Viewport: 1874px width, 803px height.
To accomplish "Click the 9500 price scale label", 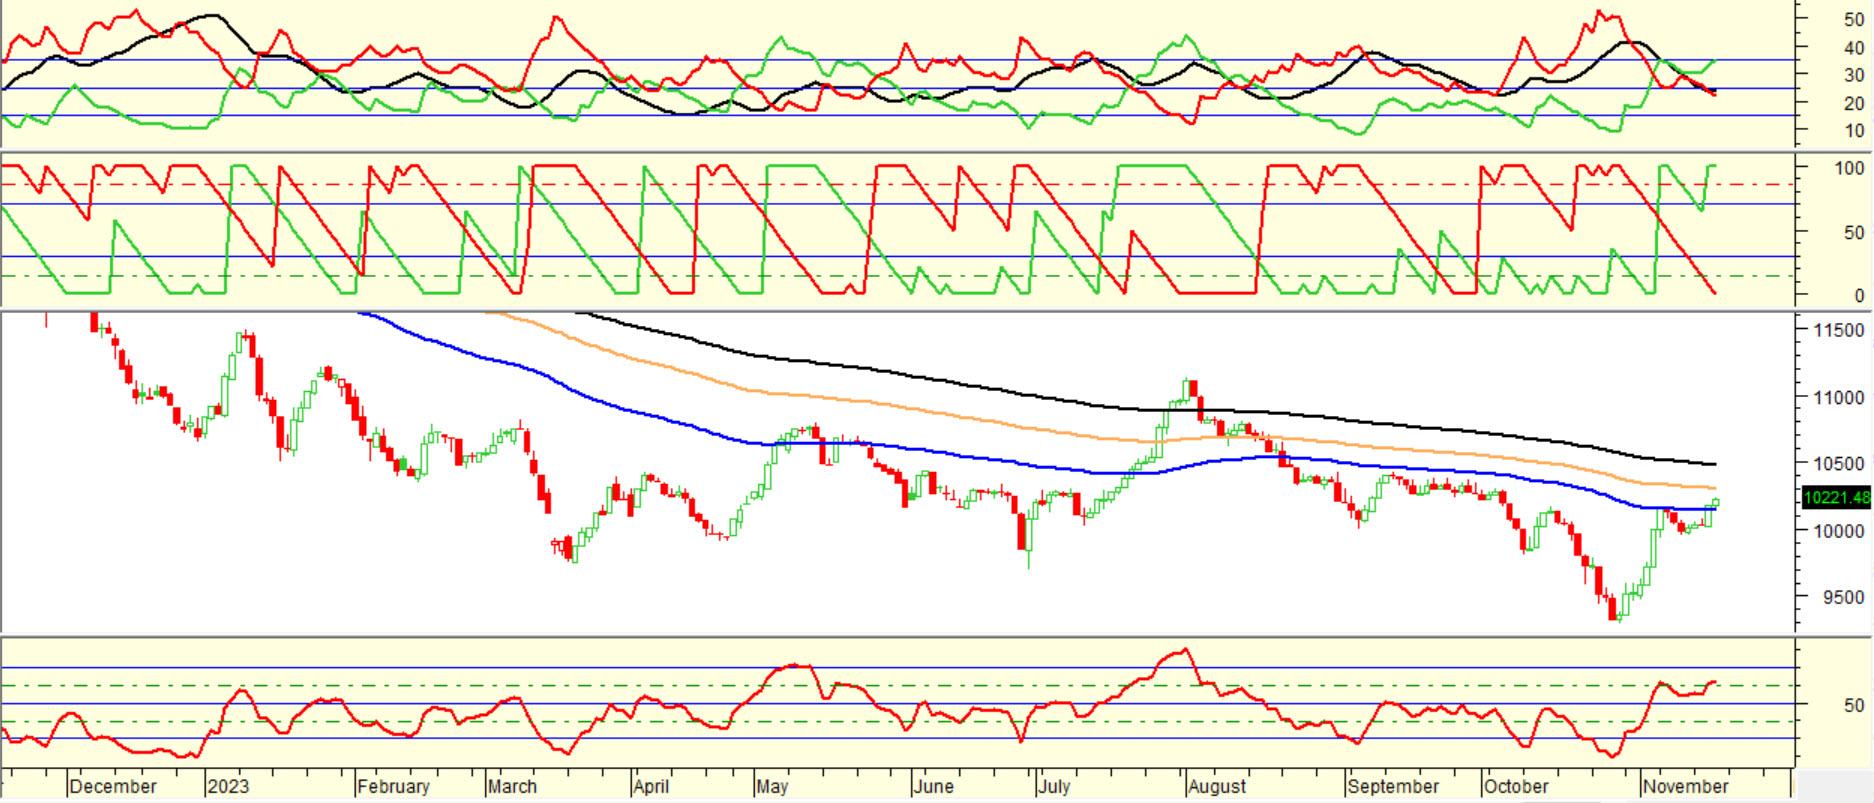I will [1843, 597].
